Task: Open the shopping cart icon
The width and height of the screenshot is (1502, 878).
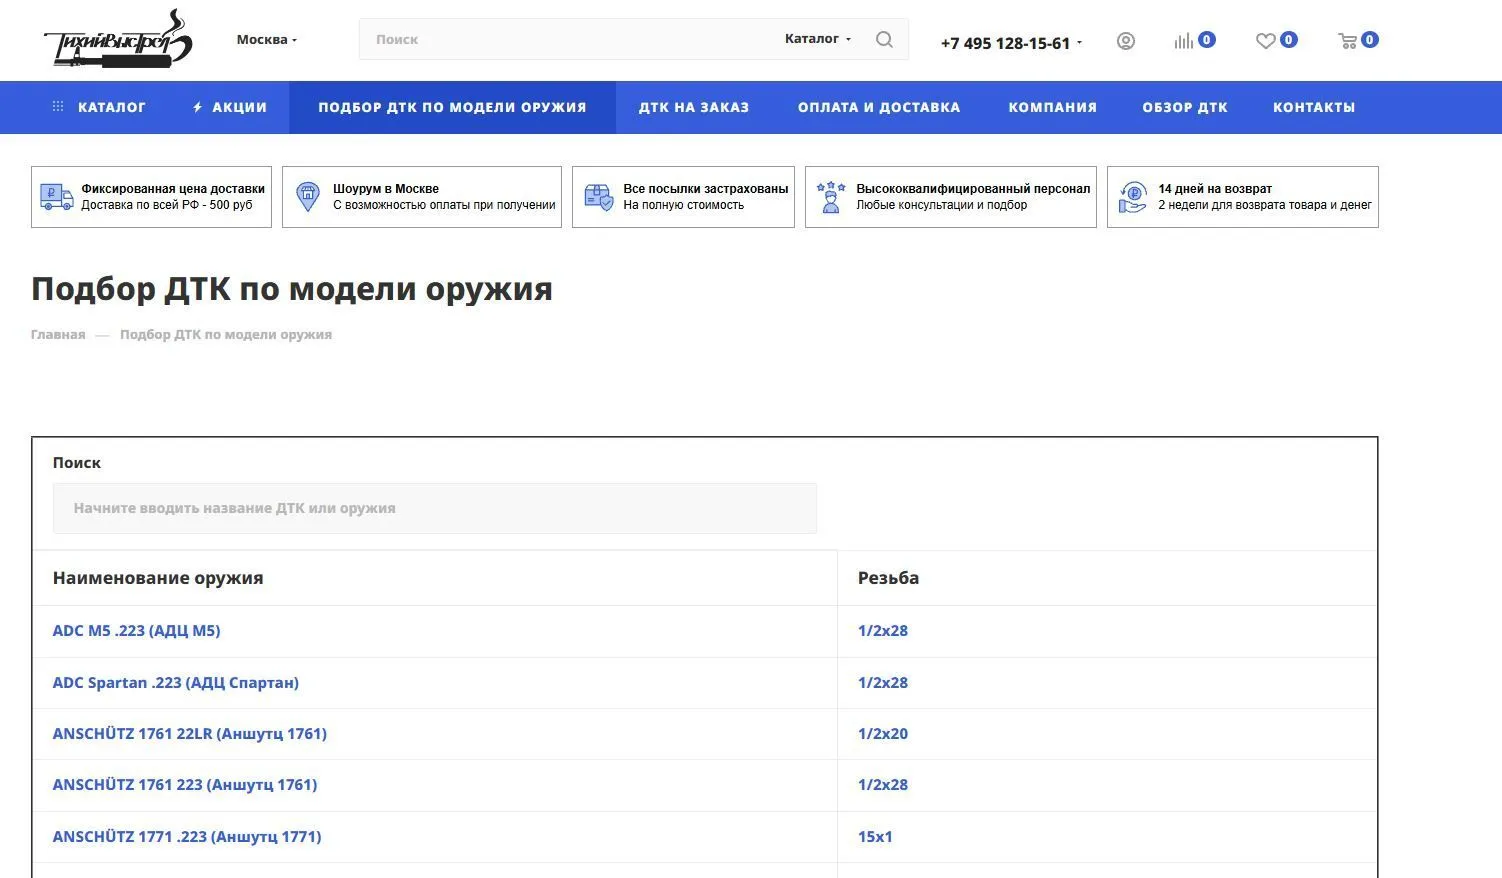Action: pyautogui.click(x=1348, y=41)
